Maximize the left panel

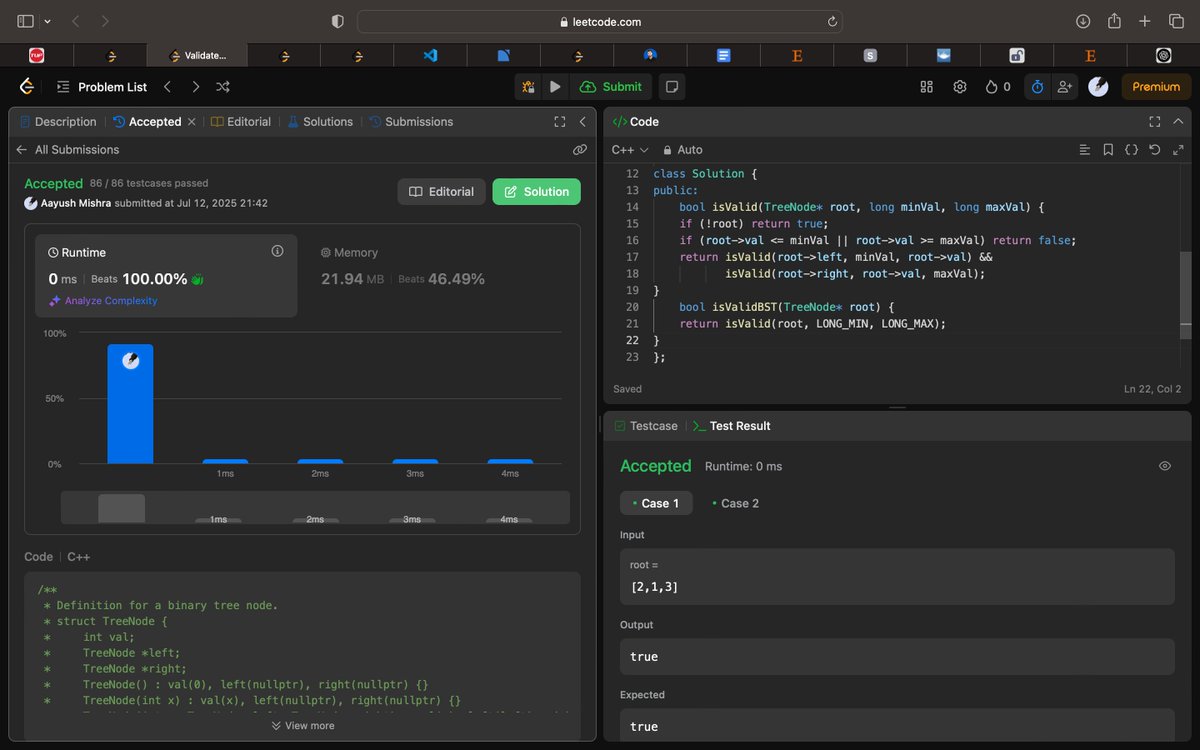560,122
